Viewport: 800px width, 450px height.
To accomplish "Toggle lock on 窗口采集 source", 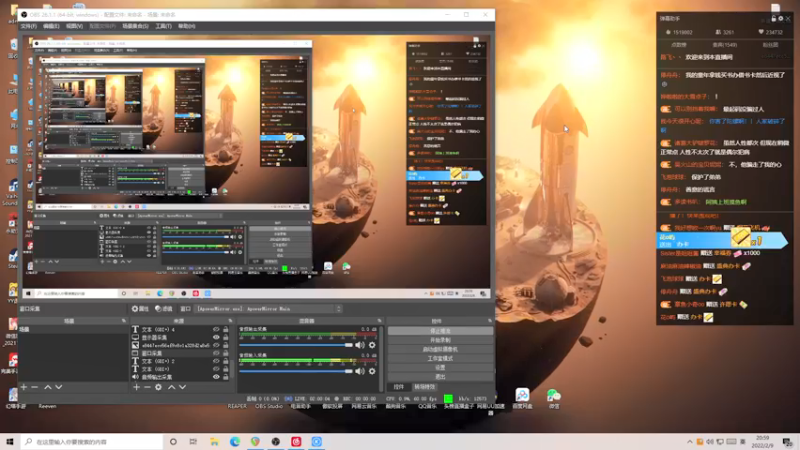I will [x=226, y=353].
